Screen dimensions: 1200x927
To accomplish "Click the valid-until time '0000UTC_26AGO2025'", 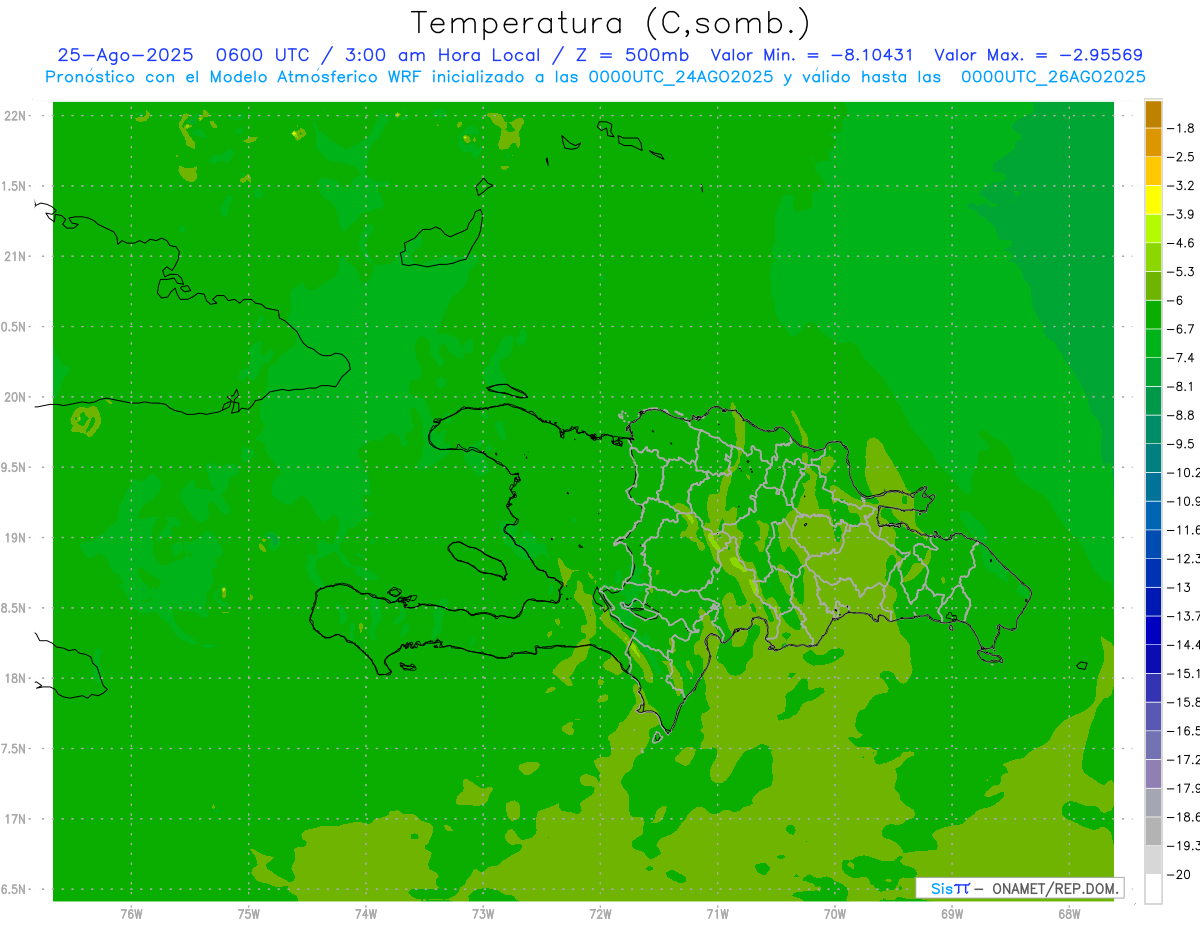I will pos(1053,77).
